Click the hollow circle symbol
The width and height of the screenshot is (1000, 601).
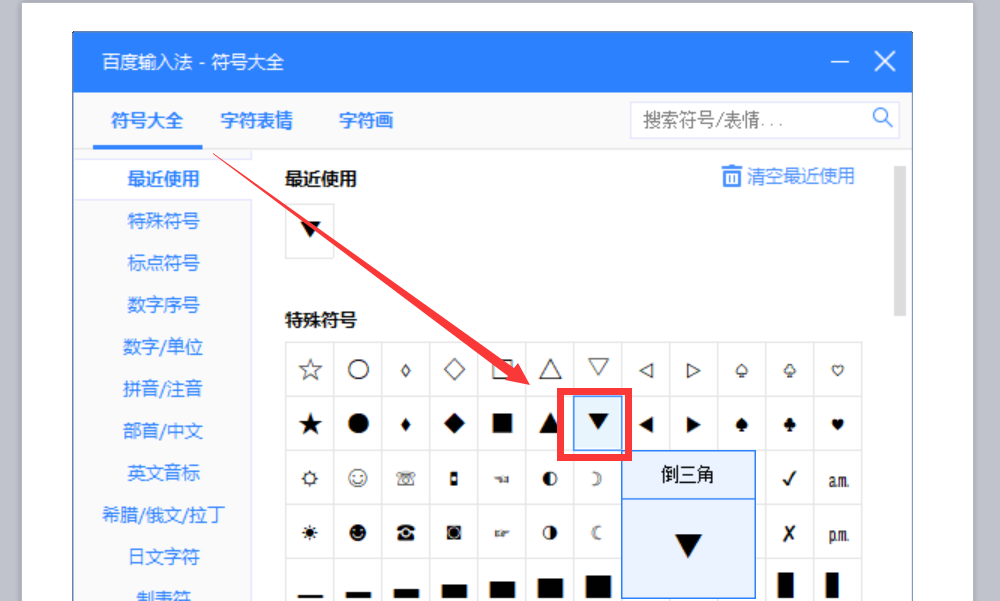click(x=357, y=369)
